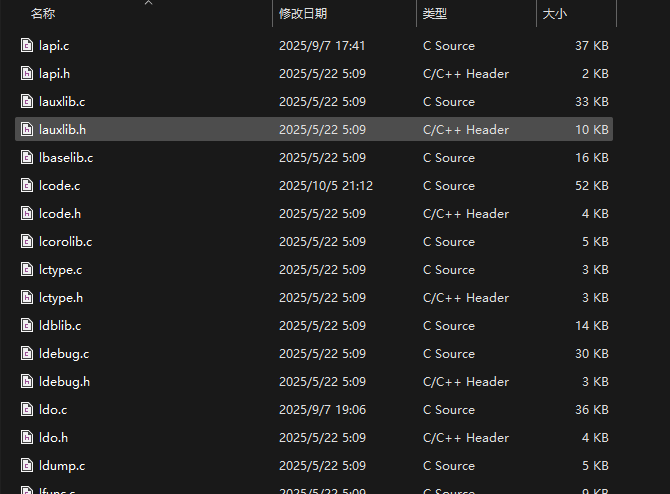
Task: Sort by the 类型 column header
Action: point(435,14)
